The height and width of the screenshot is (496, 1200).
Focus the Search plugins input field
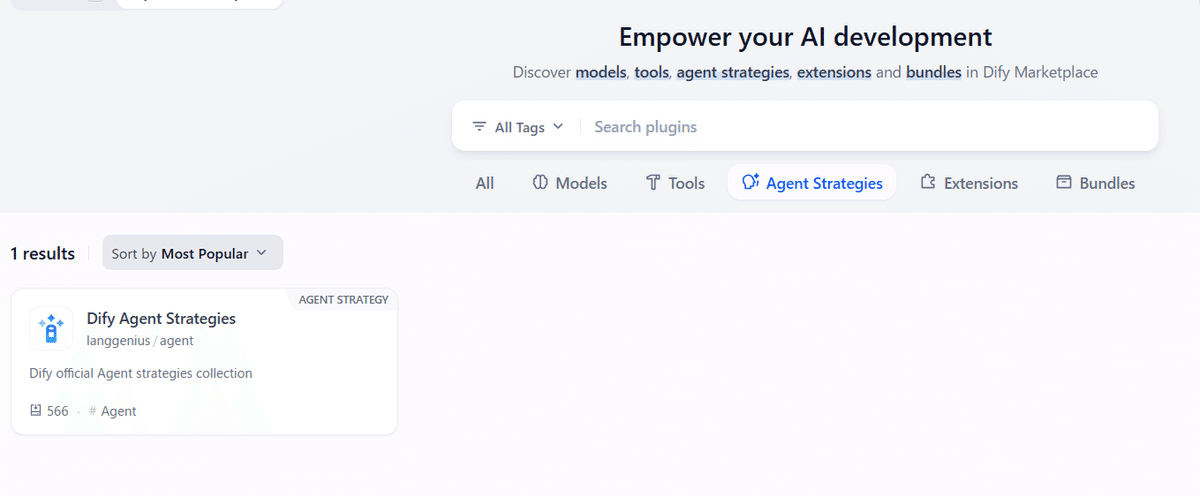tap(860, 127)
